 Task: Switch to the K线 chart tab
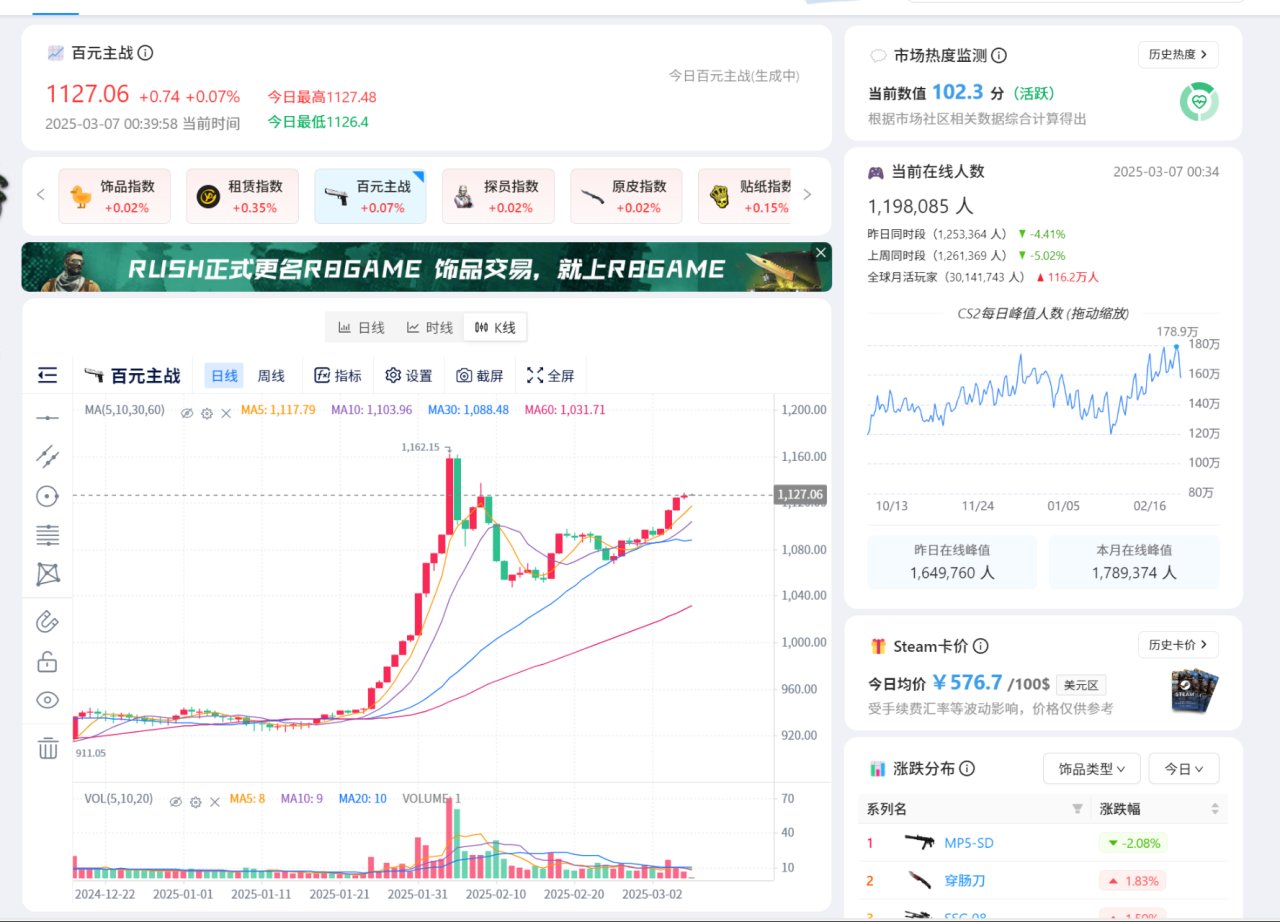coord(495,327)
